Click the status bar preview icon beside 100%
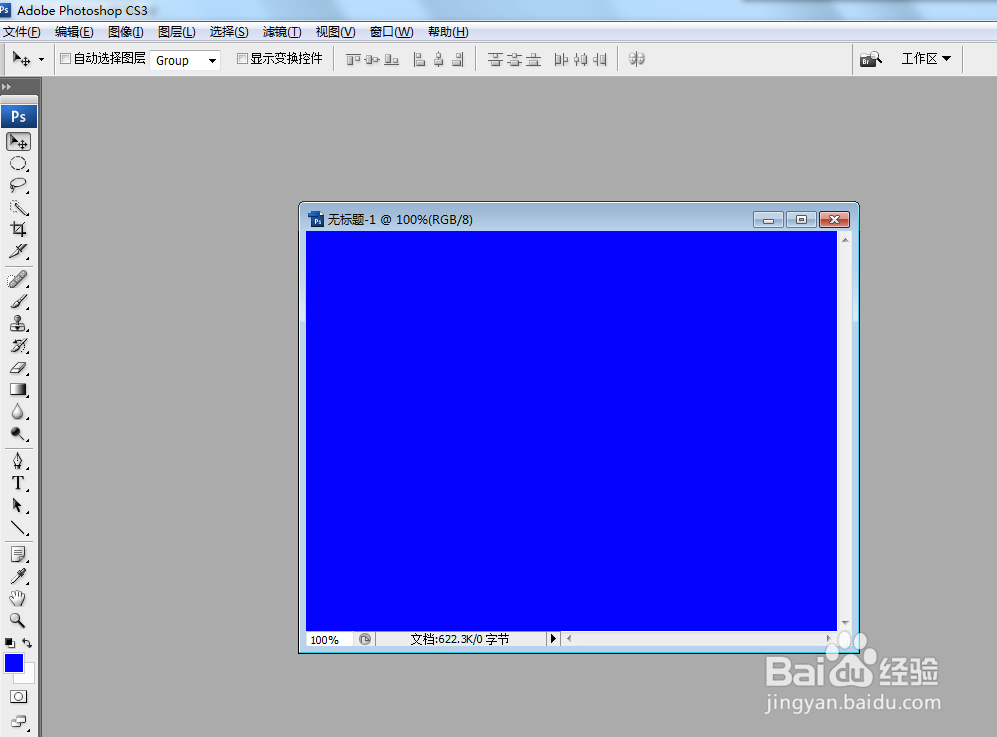Screen dimensions: 997x737 click(x=364, y=639)
